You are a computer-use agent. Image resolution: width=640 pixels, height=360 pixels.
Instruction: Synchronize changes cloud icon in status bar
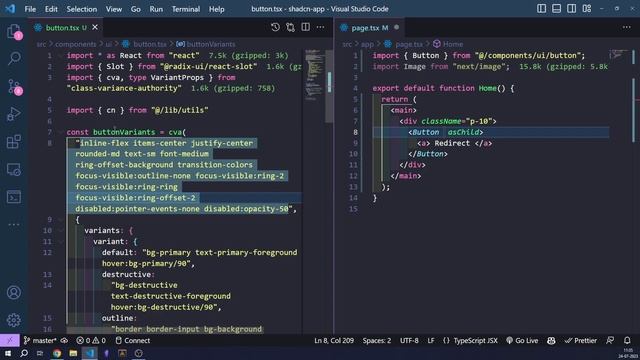click(x=64, y=340)
